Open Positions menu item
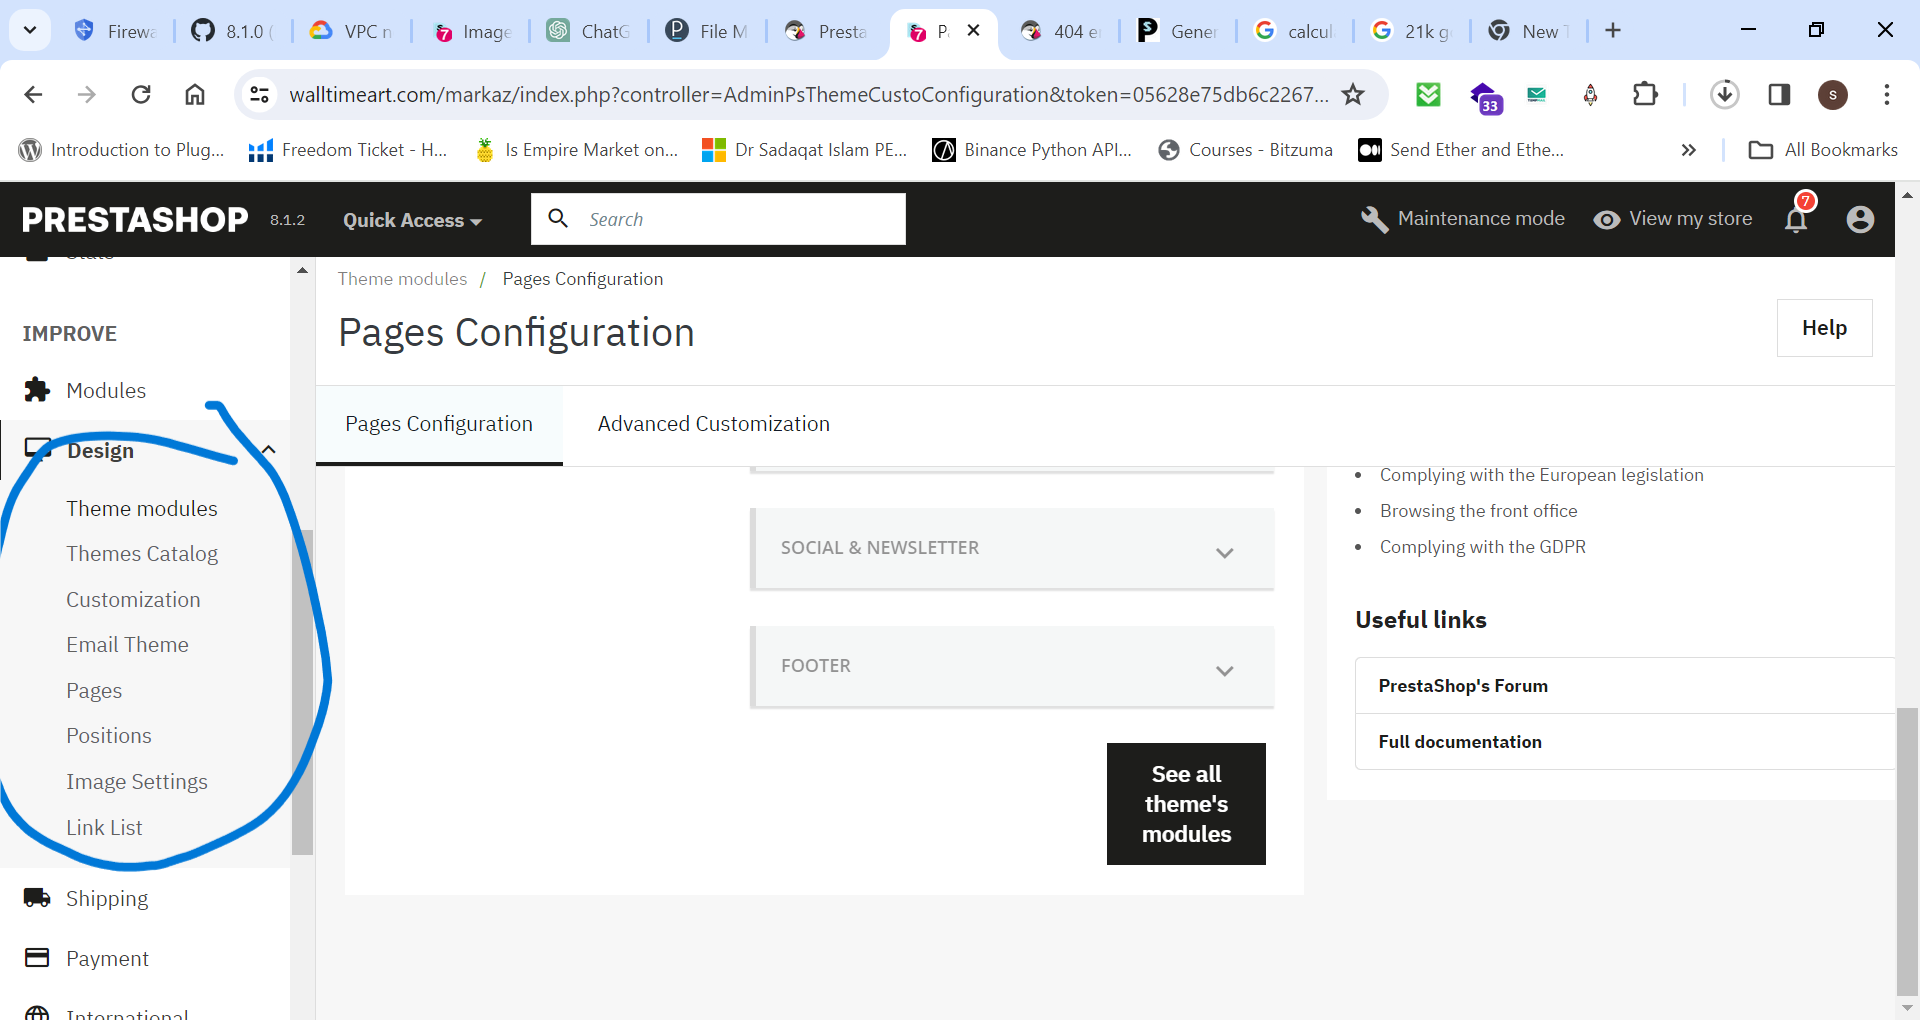The width and height of the screenshot is (1920, 1020). pyautogui.click(x=109, y=736)
